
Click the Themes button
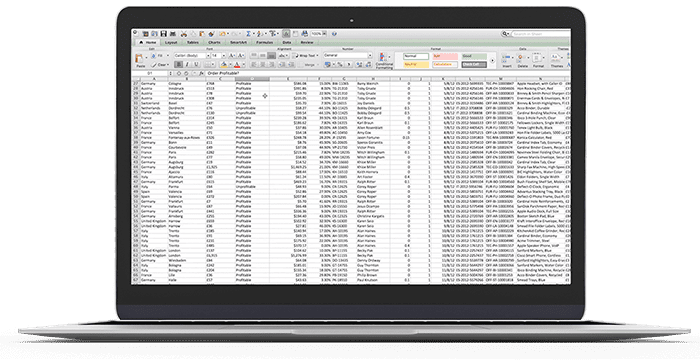click(x=557, y=60)
